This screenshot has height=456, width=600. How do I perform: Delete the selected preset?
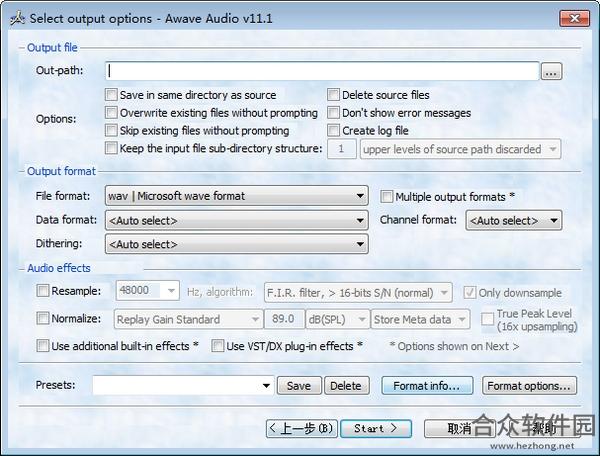coord(346,386)
